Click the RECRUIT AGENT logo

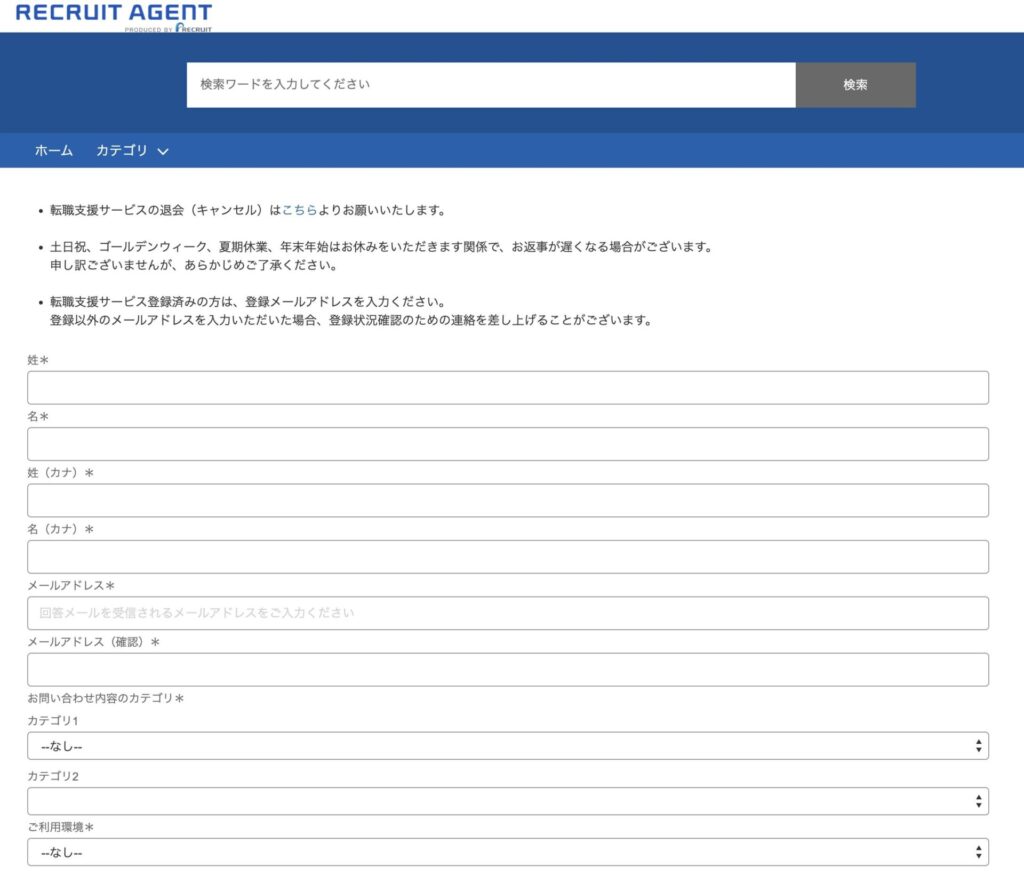click(114, 16)
